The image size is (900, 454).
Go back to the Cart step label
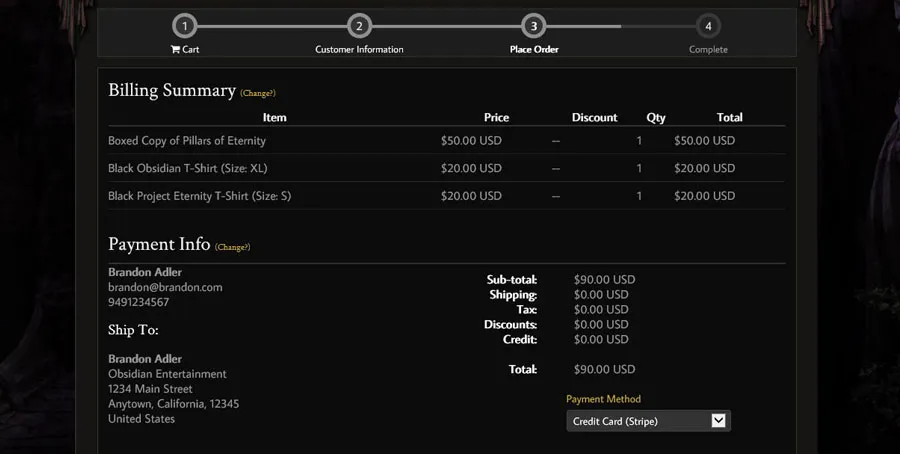191,49
